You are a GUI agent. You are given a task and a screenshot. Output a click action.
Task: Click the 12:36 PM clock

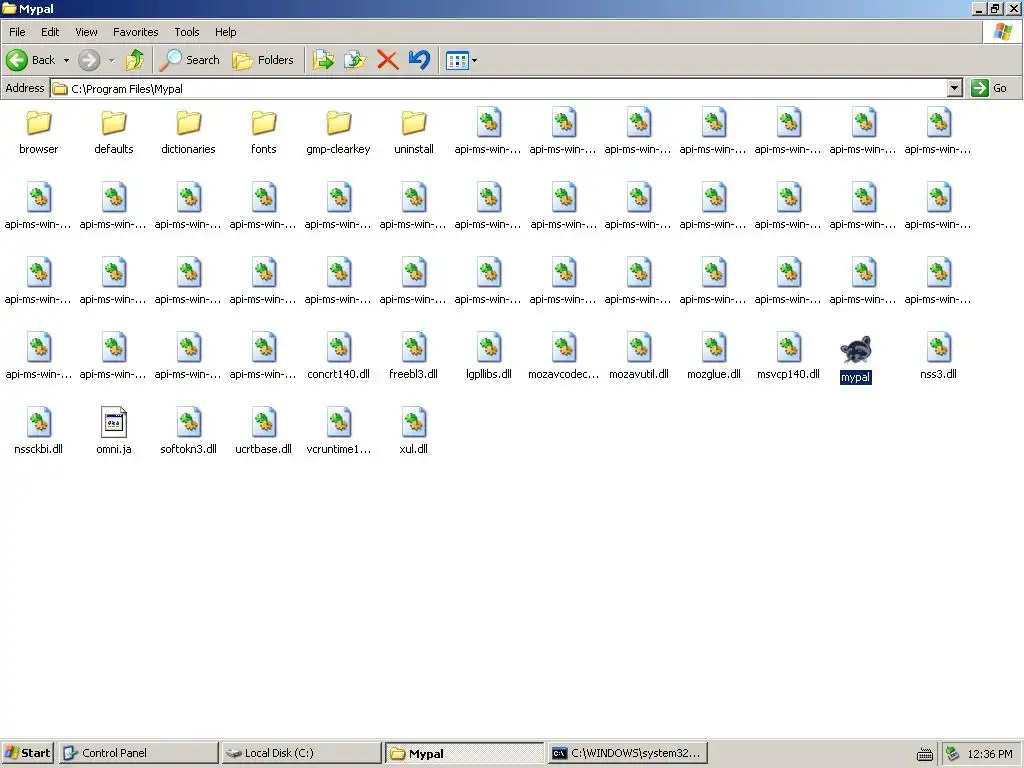[x=989, y=754]
